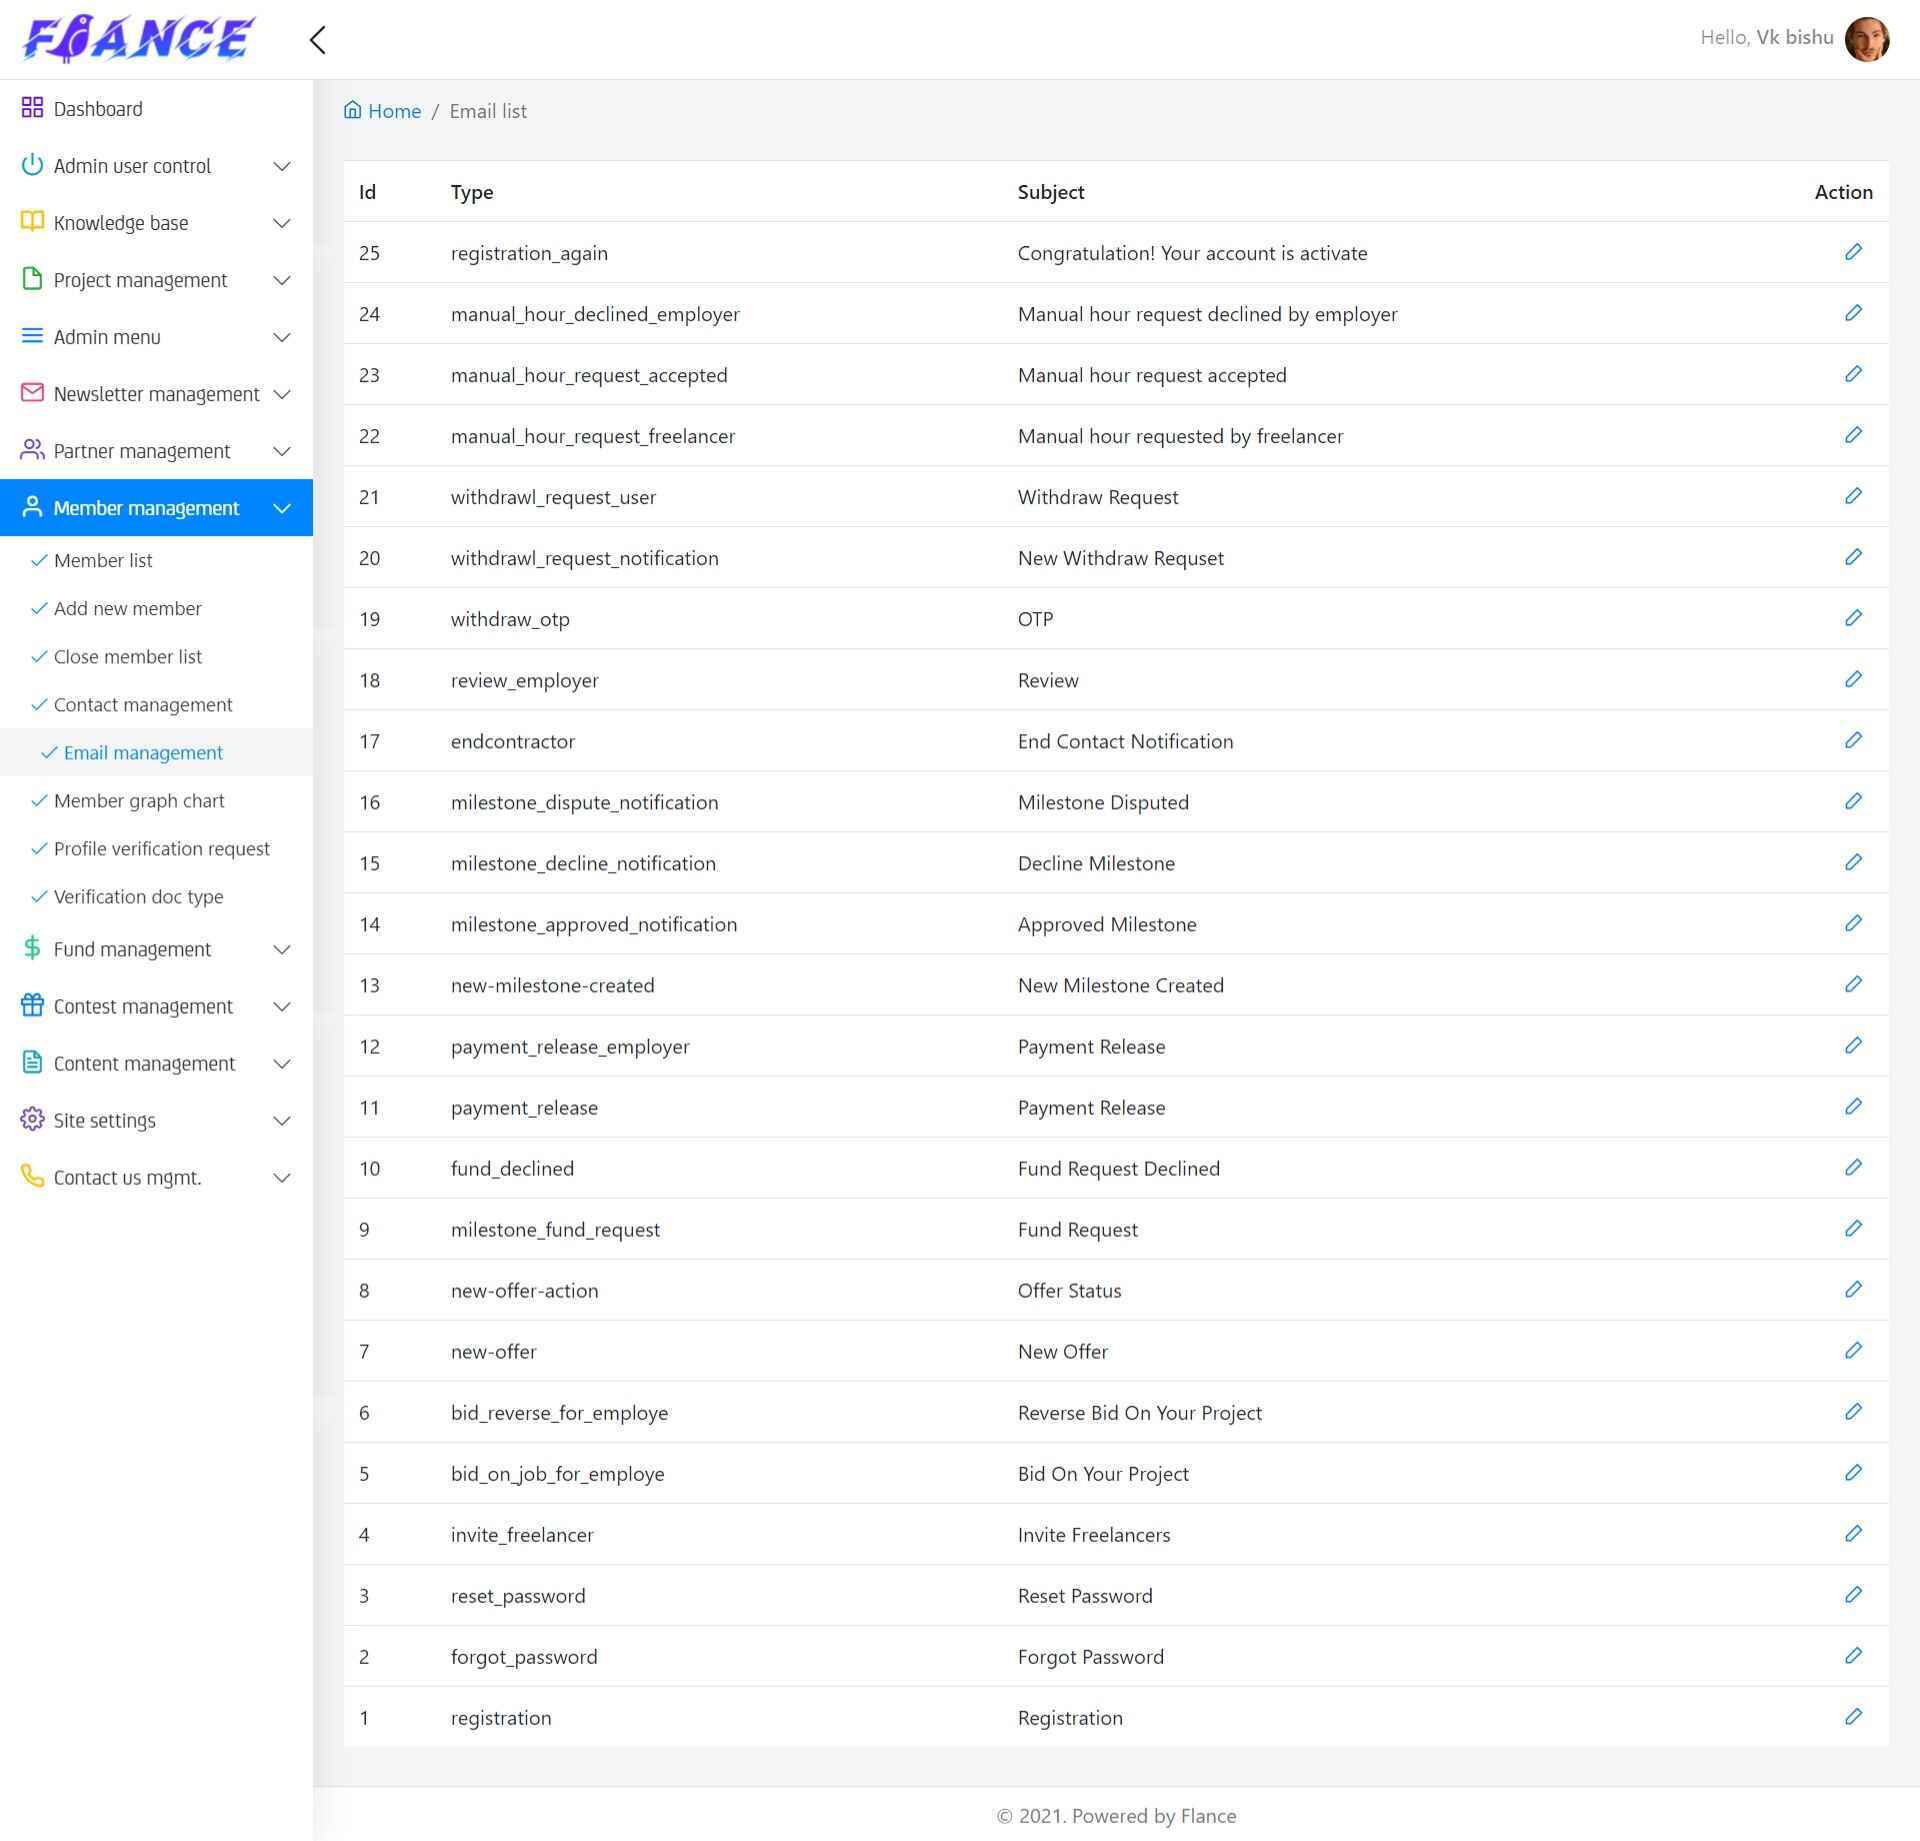Open Contact management submenu entry
Screen dimensions: 1920x1841
[x=143, y=705]
